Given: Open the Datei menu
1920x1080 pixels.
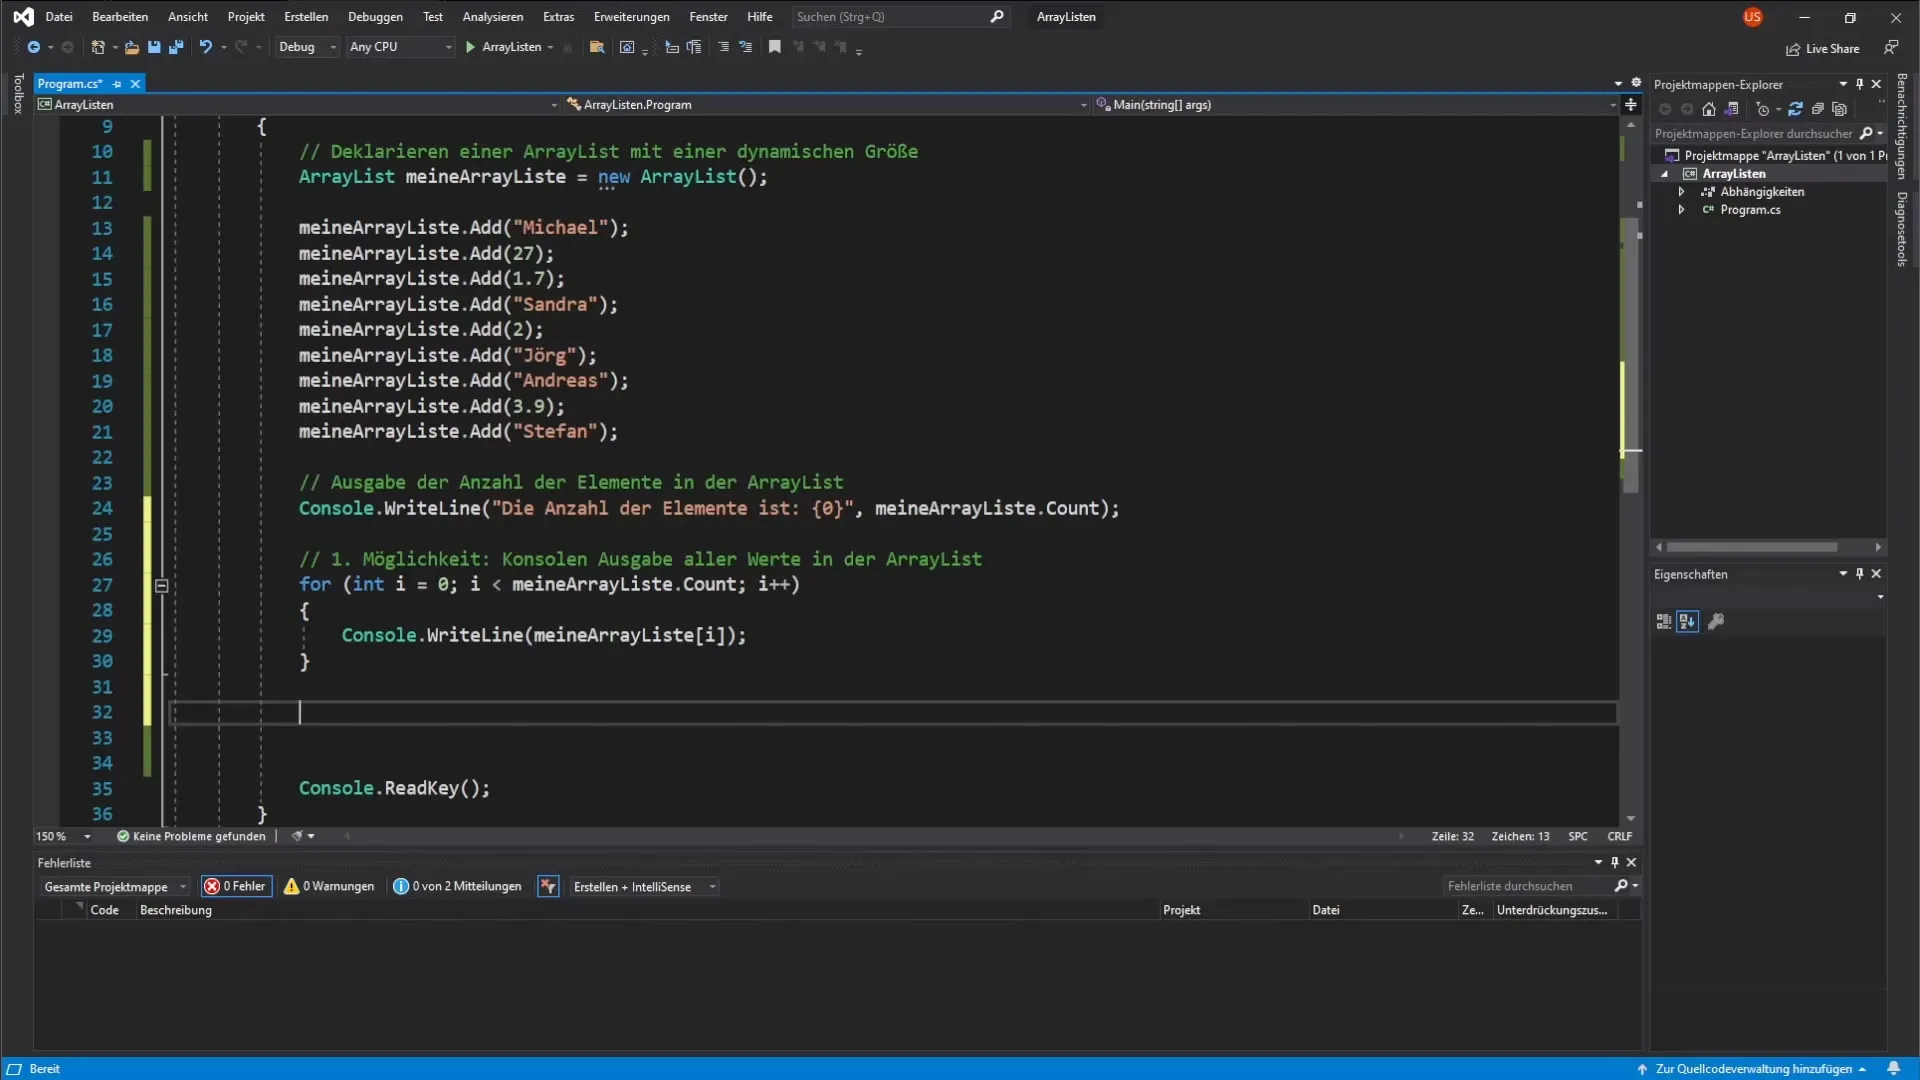Looking at the screenshot, I should coord(59,17).
